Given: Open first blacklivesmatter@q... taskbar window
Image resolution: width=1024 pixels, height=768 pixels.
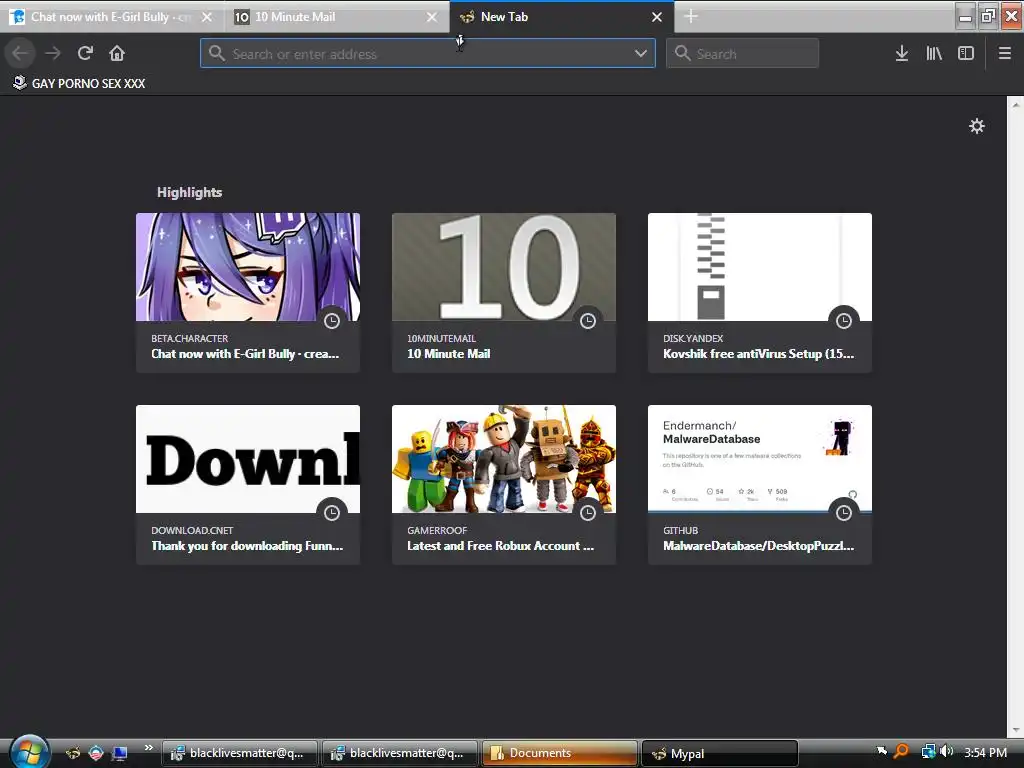Looking at the screenshot, I should coord(240,753).
